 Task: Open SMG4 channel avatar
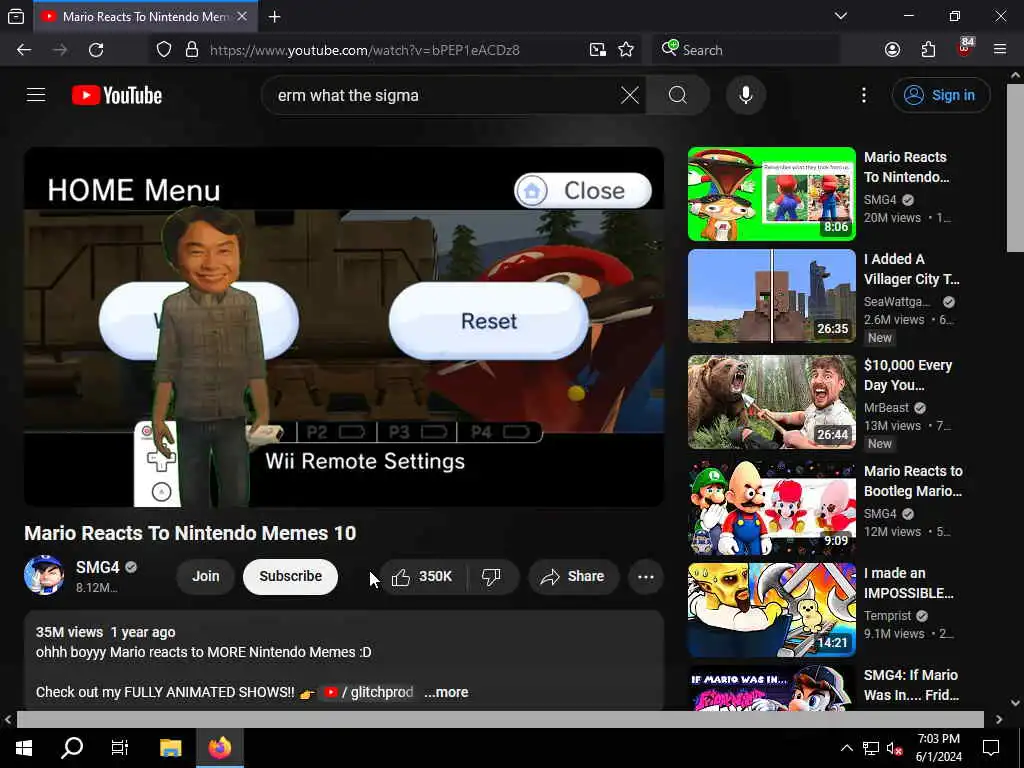(x=44, y=575)
